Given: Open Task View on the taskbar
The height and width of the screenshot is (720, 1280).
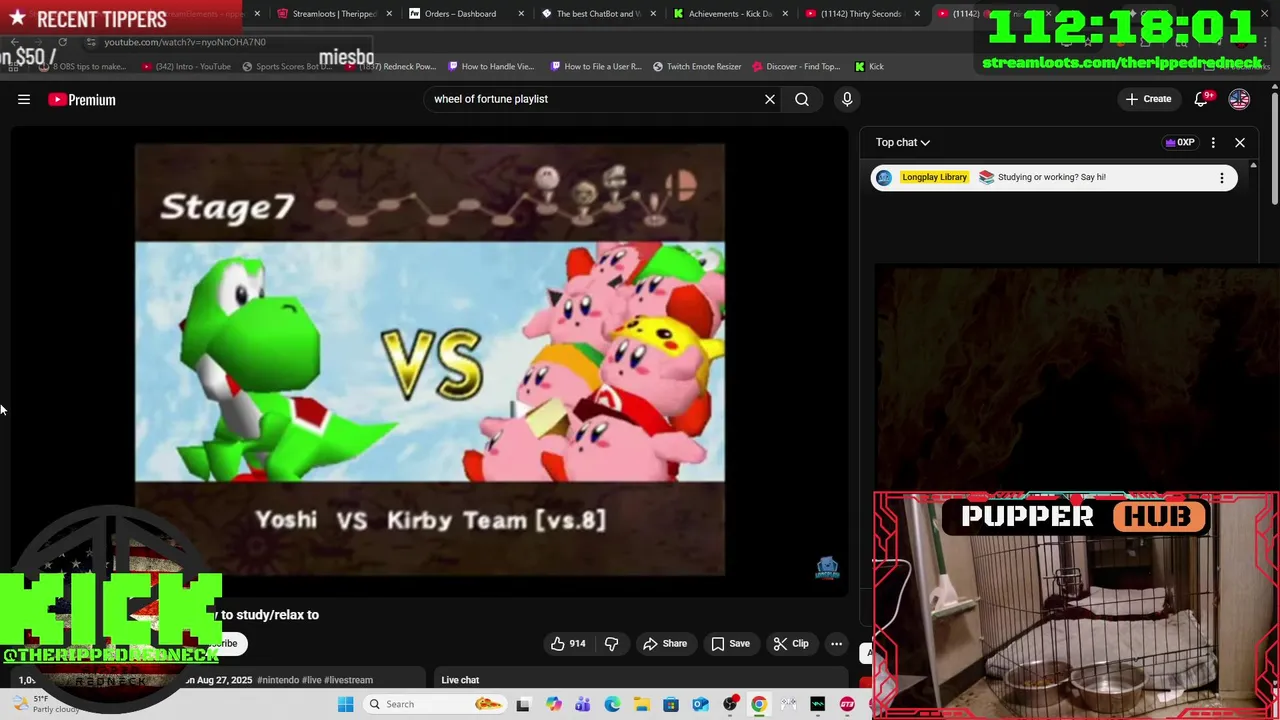Looking at the screenshot, I should (x=522, y=704).
